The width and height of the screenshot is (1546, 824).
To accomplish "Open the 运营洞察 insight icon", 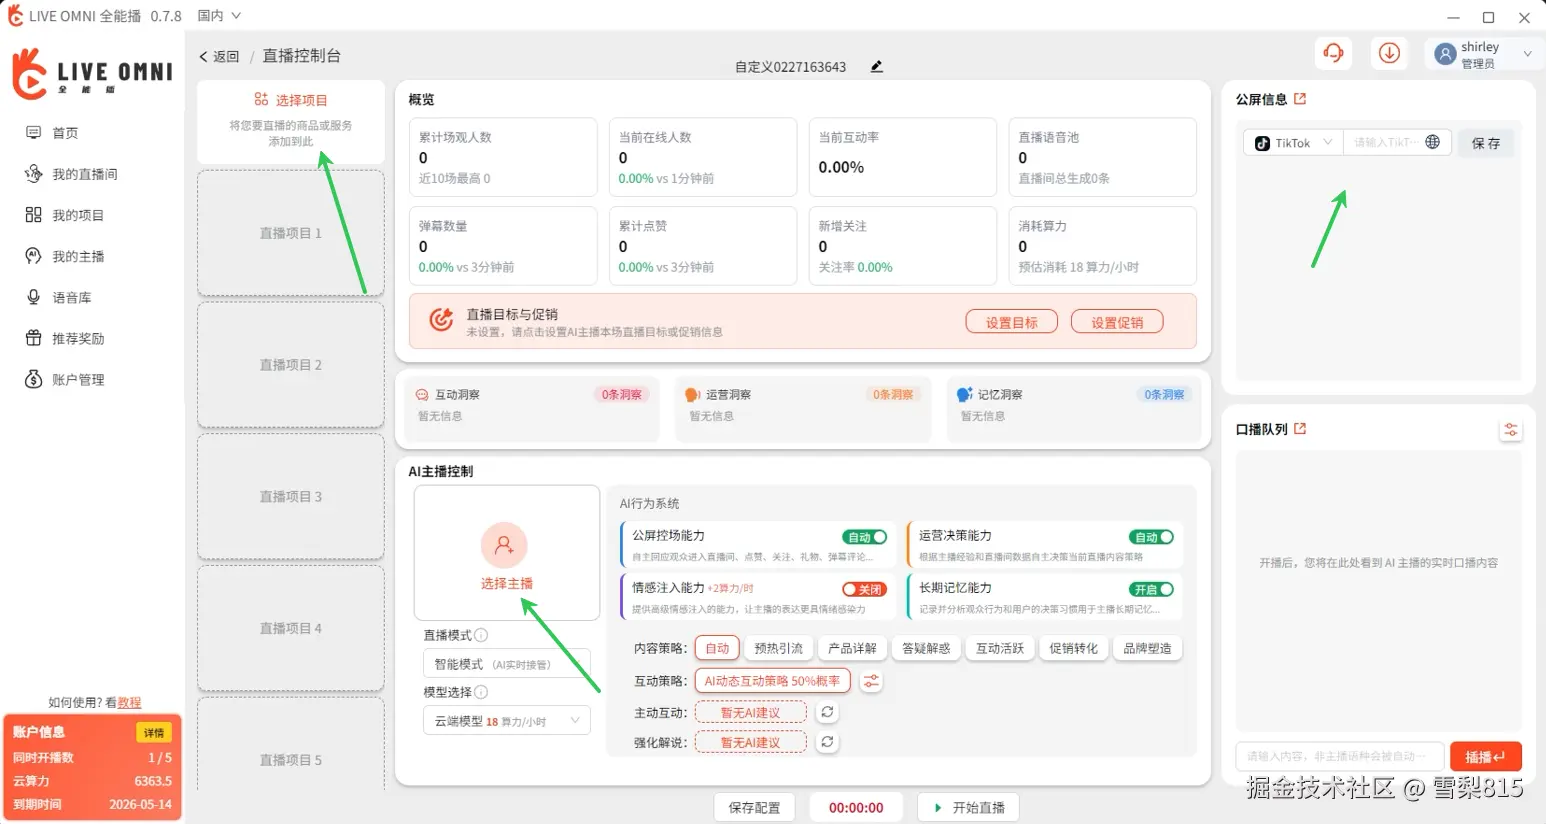I will [x=692, y=395].
